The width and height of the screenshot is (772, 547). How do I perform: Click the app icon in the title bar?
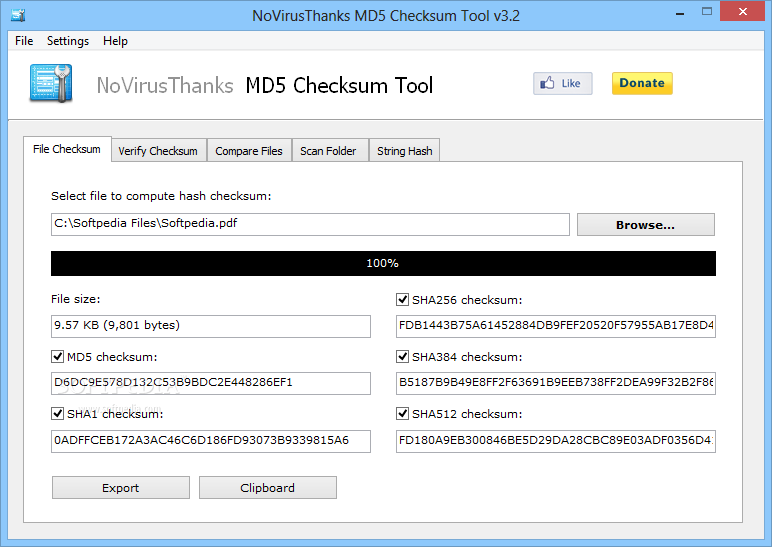[x=18, y=15]
